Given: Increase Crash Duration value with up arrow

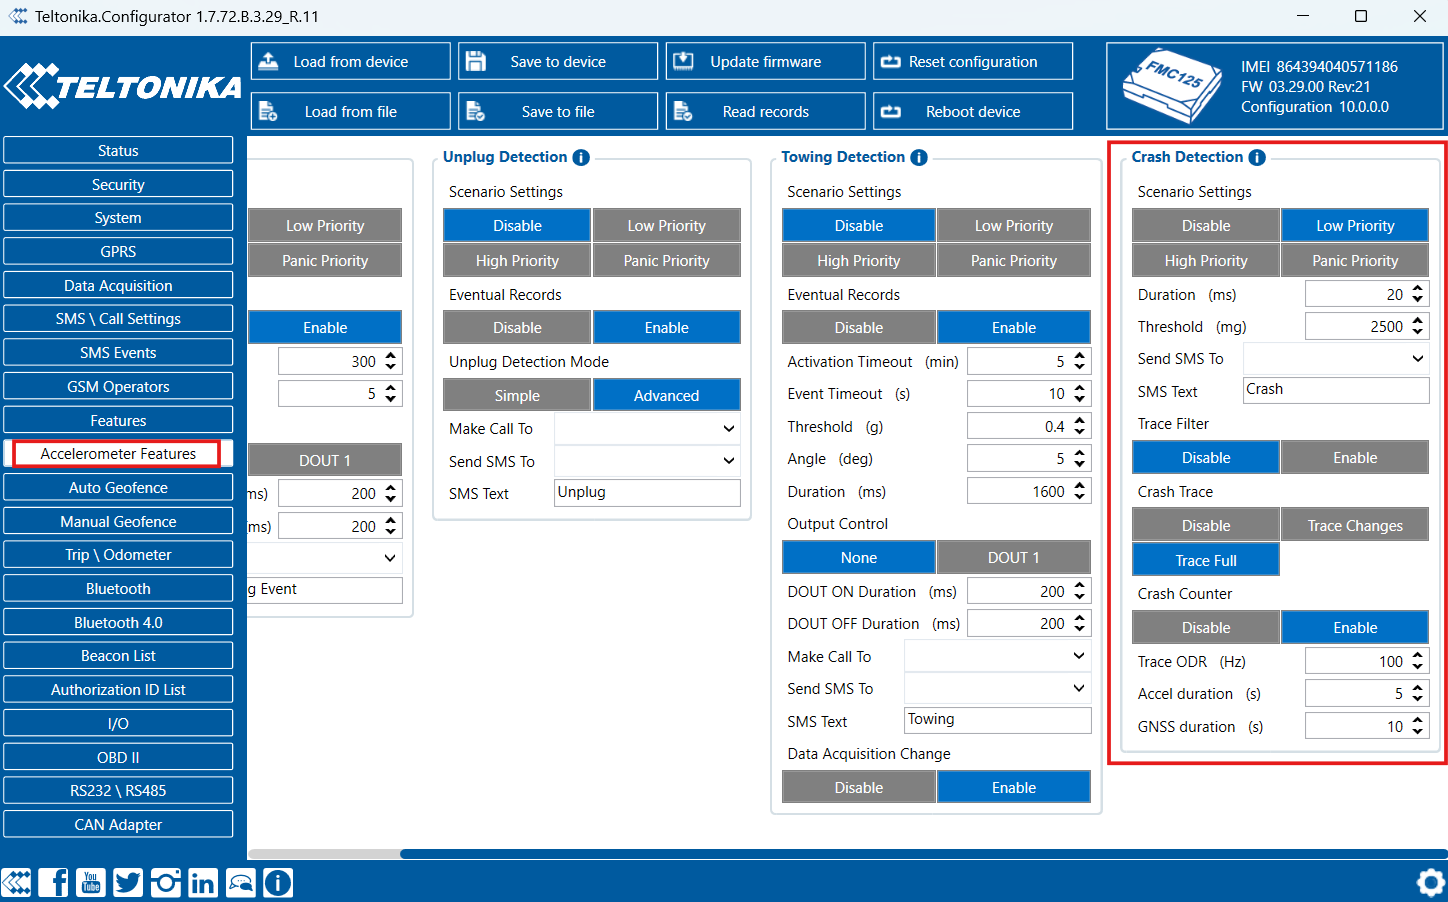Looking at the screenshot, I should tap(1418, 289).
